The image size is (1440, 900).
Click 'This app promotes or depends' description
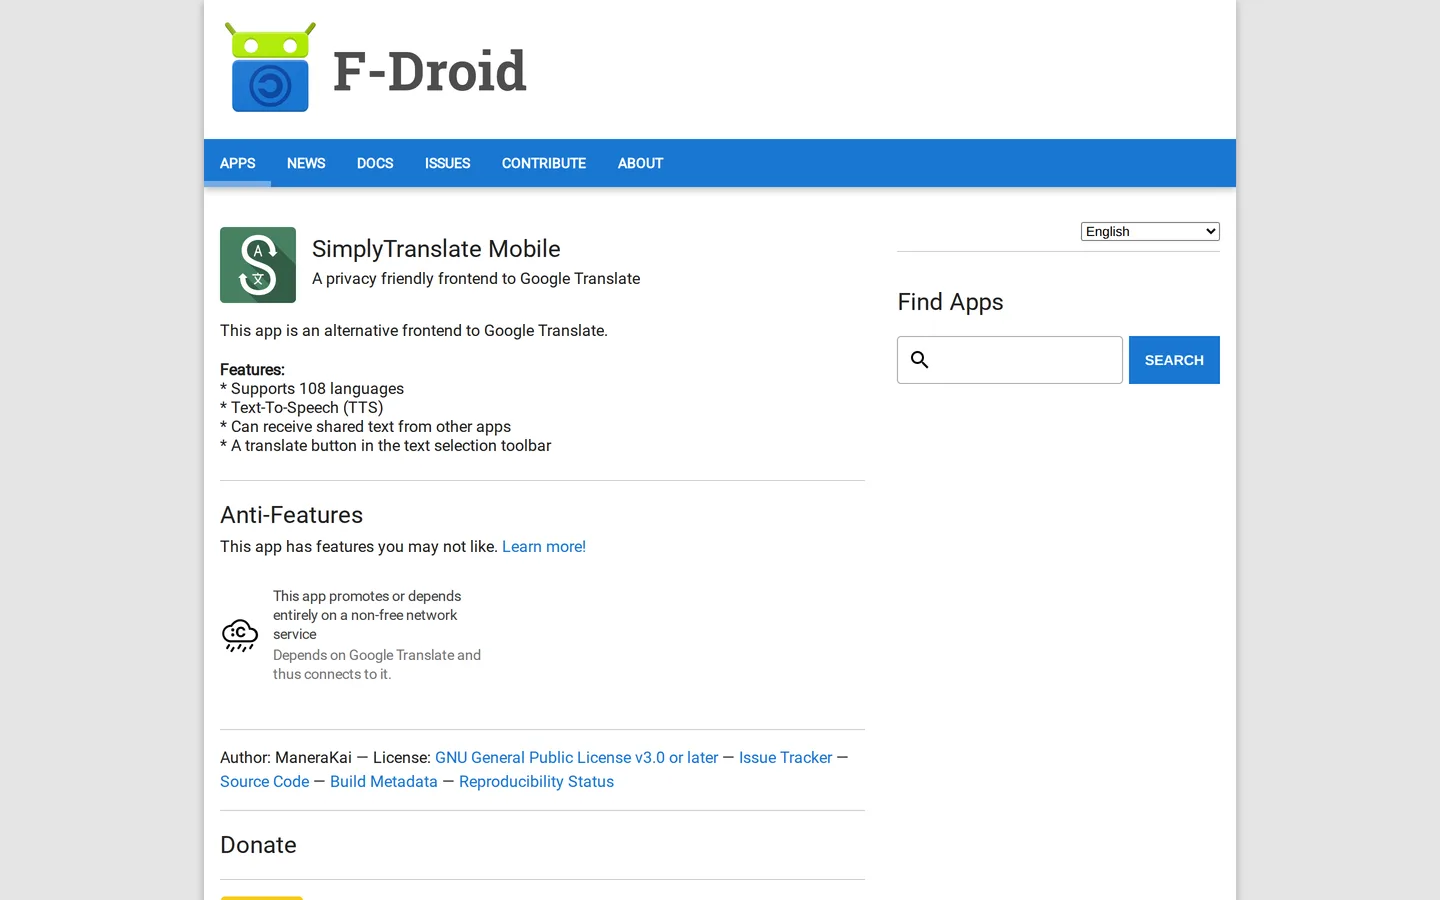click(x=367, y=615)
